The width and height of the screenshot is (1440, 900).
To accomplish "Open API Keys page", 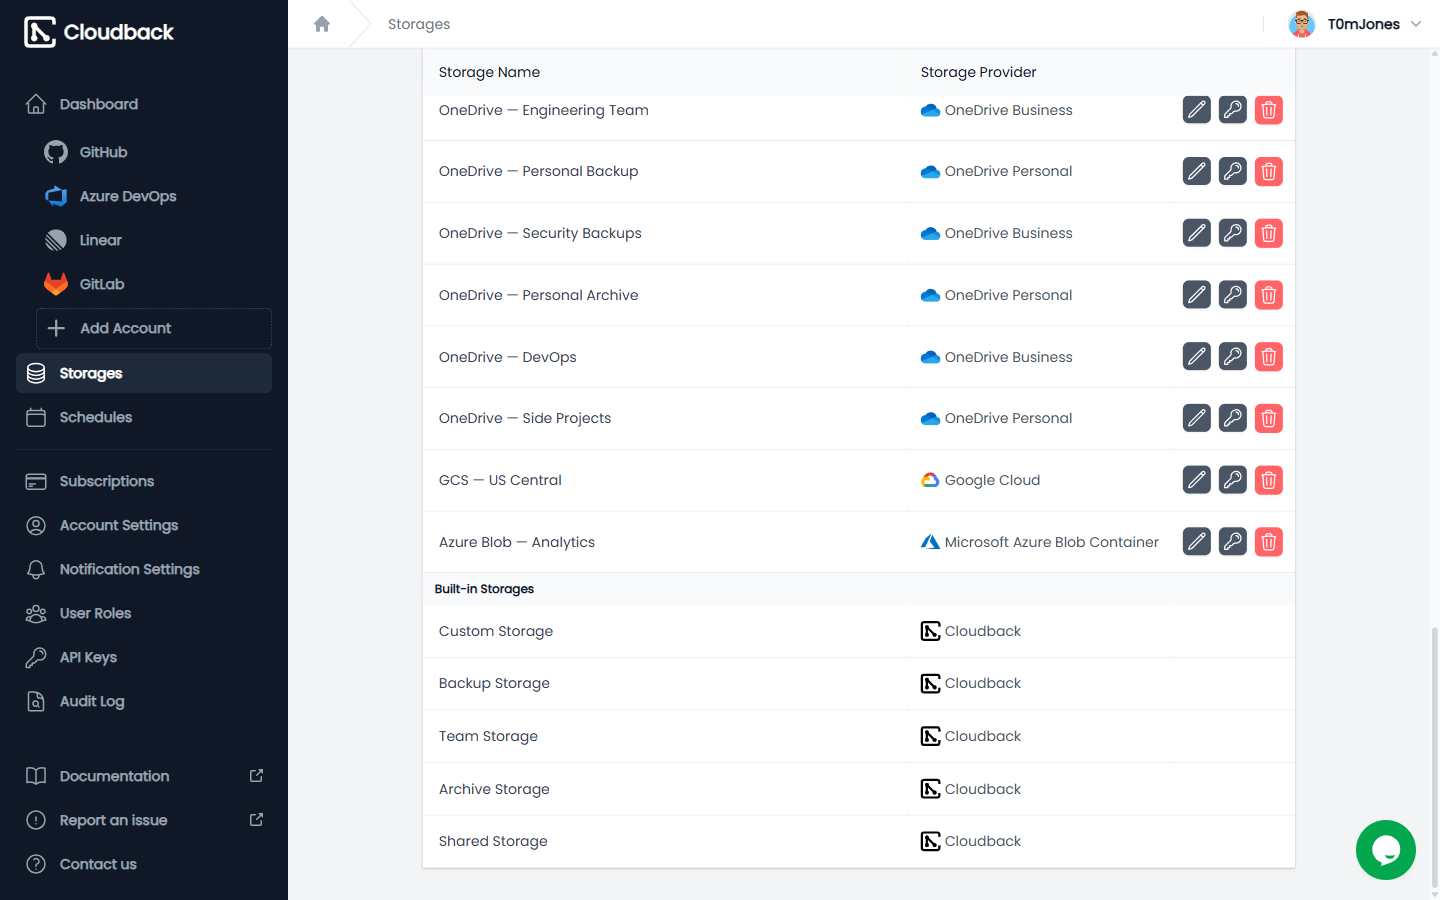I will click(x=144, y=657).
